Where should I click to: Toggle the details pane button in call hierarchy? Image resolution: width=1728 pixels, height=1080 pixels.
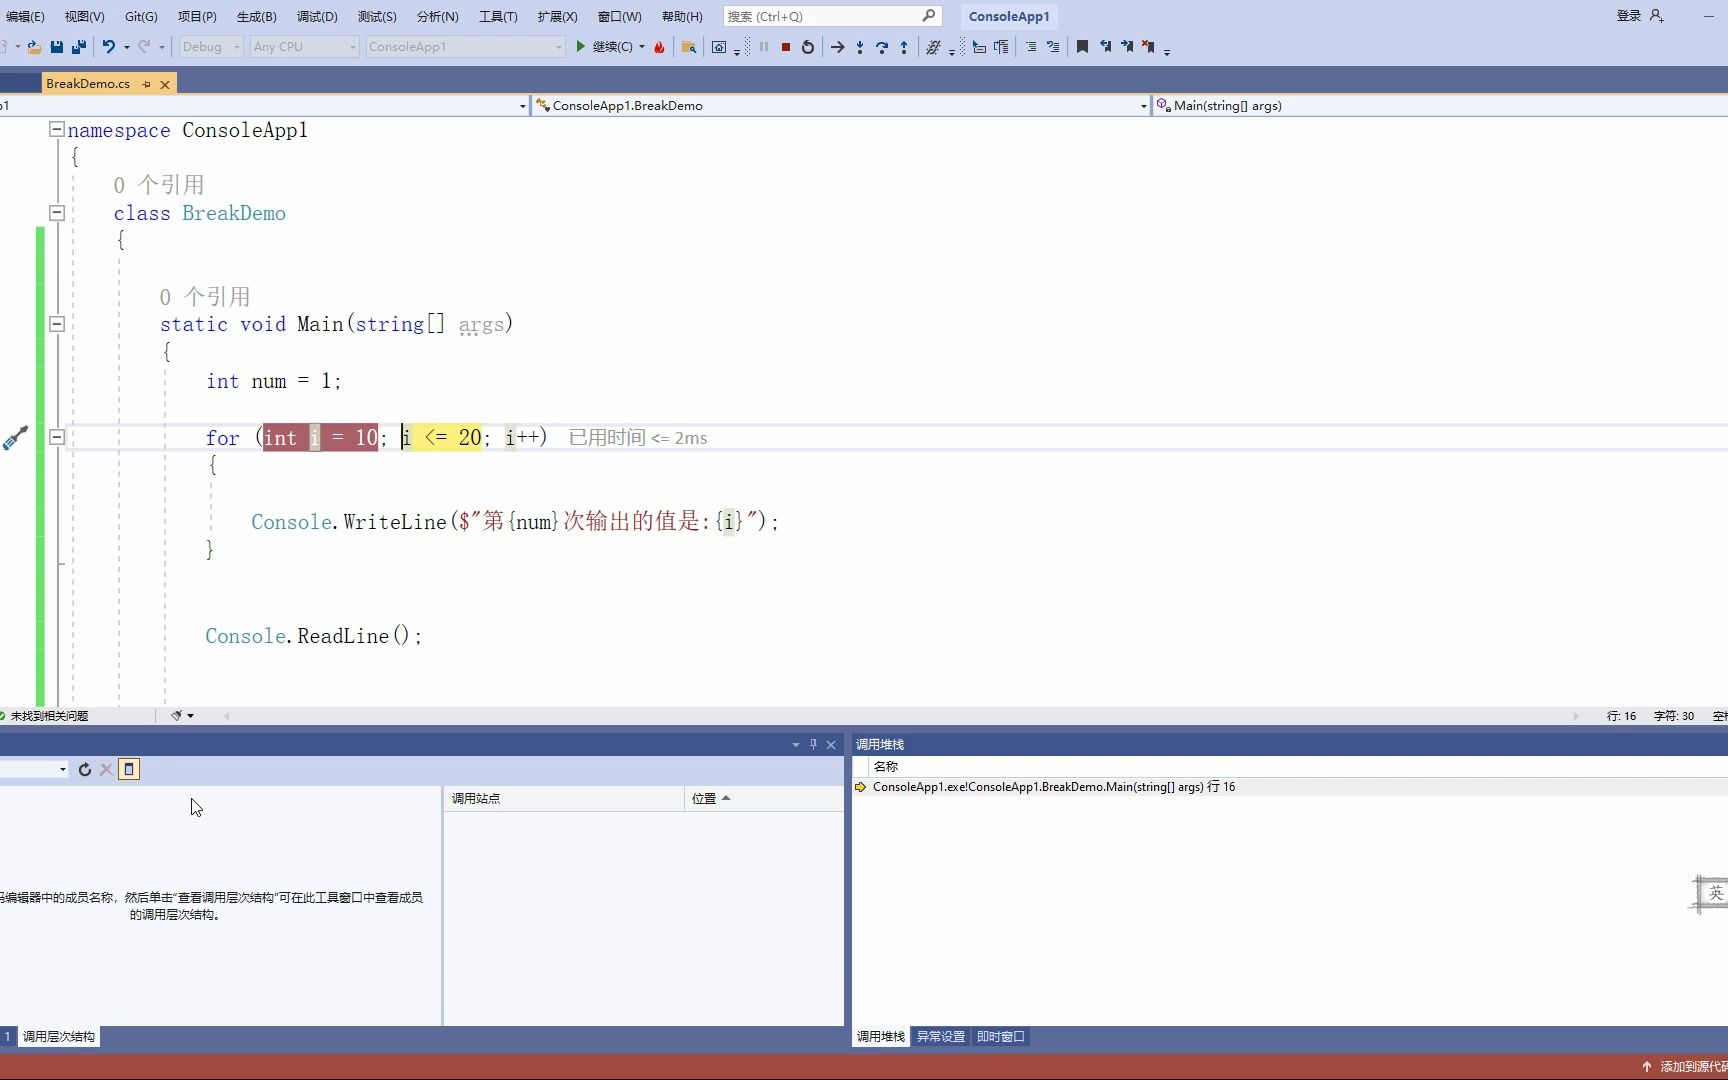coord(129,769)
